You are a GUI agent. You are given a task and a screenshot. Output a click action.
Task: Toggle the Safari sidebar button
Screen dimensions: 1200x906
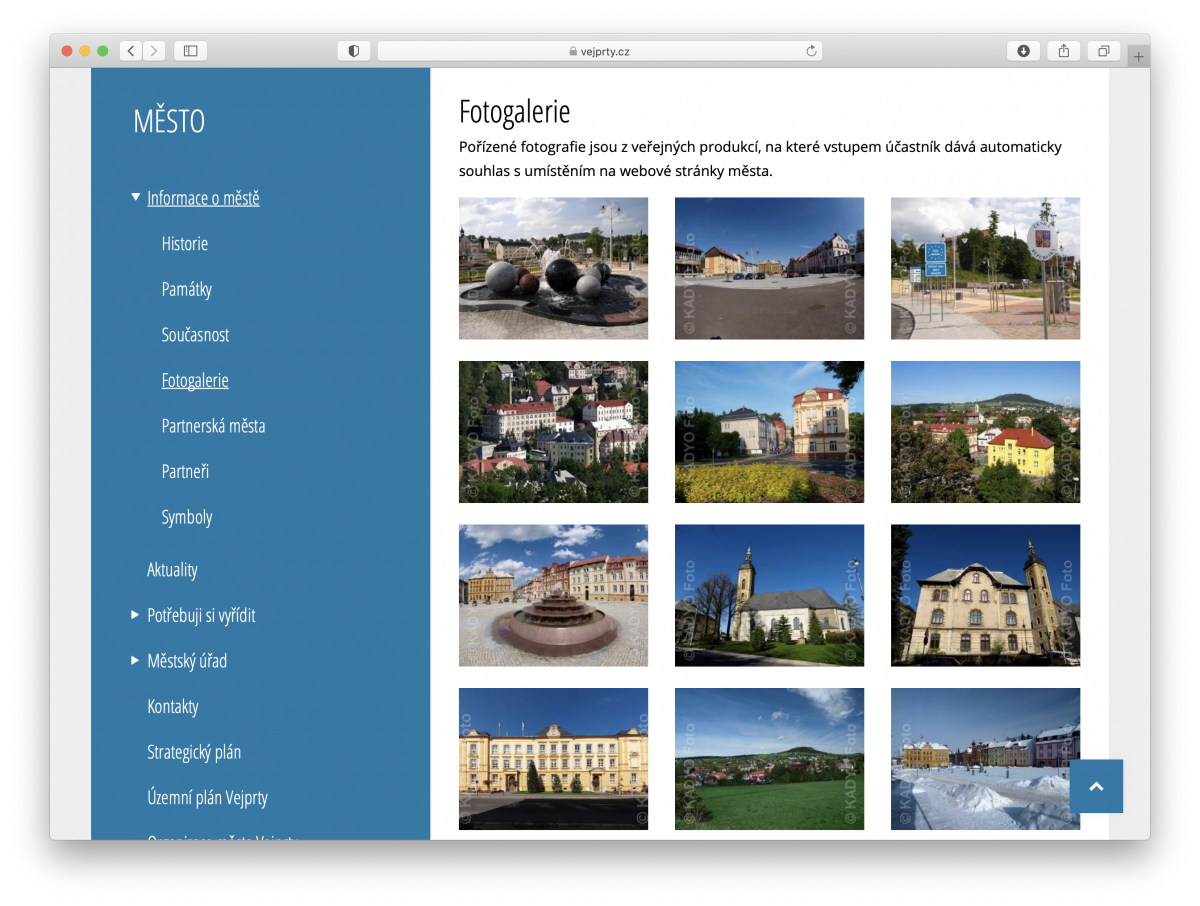click(190, 51)
